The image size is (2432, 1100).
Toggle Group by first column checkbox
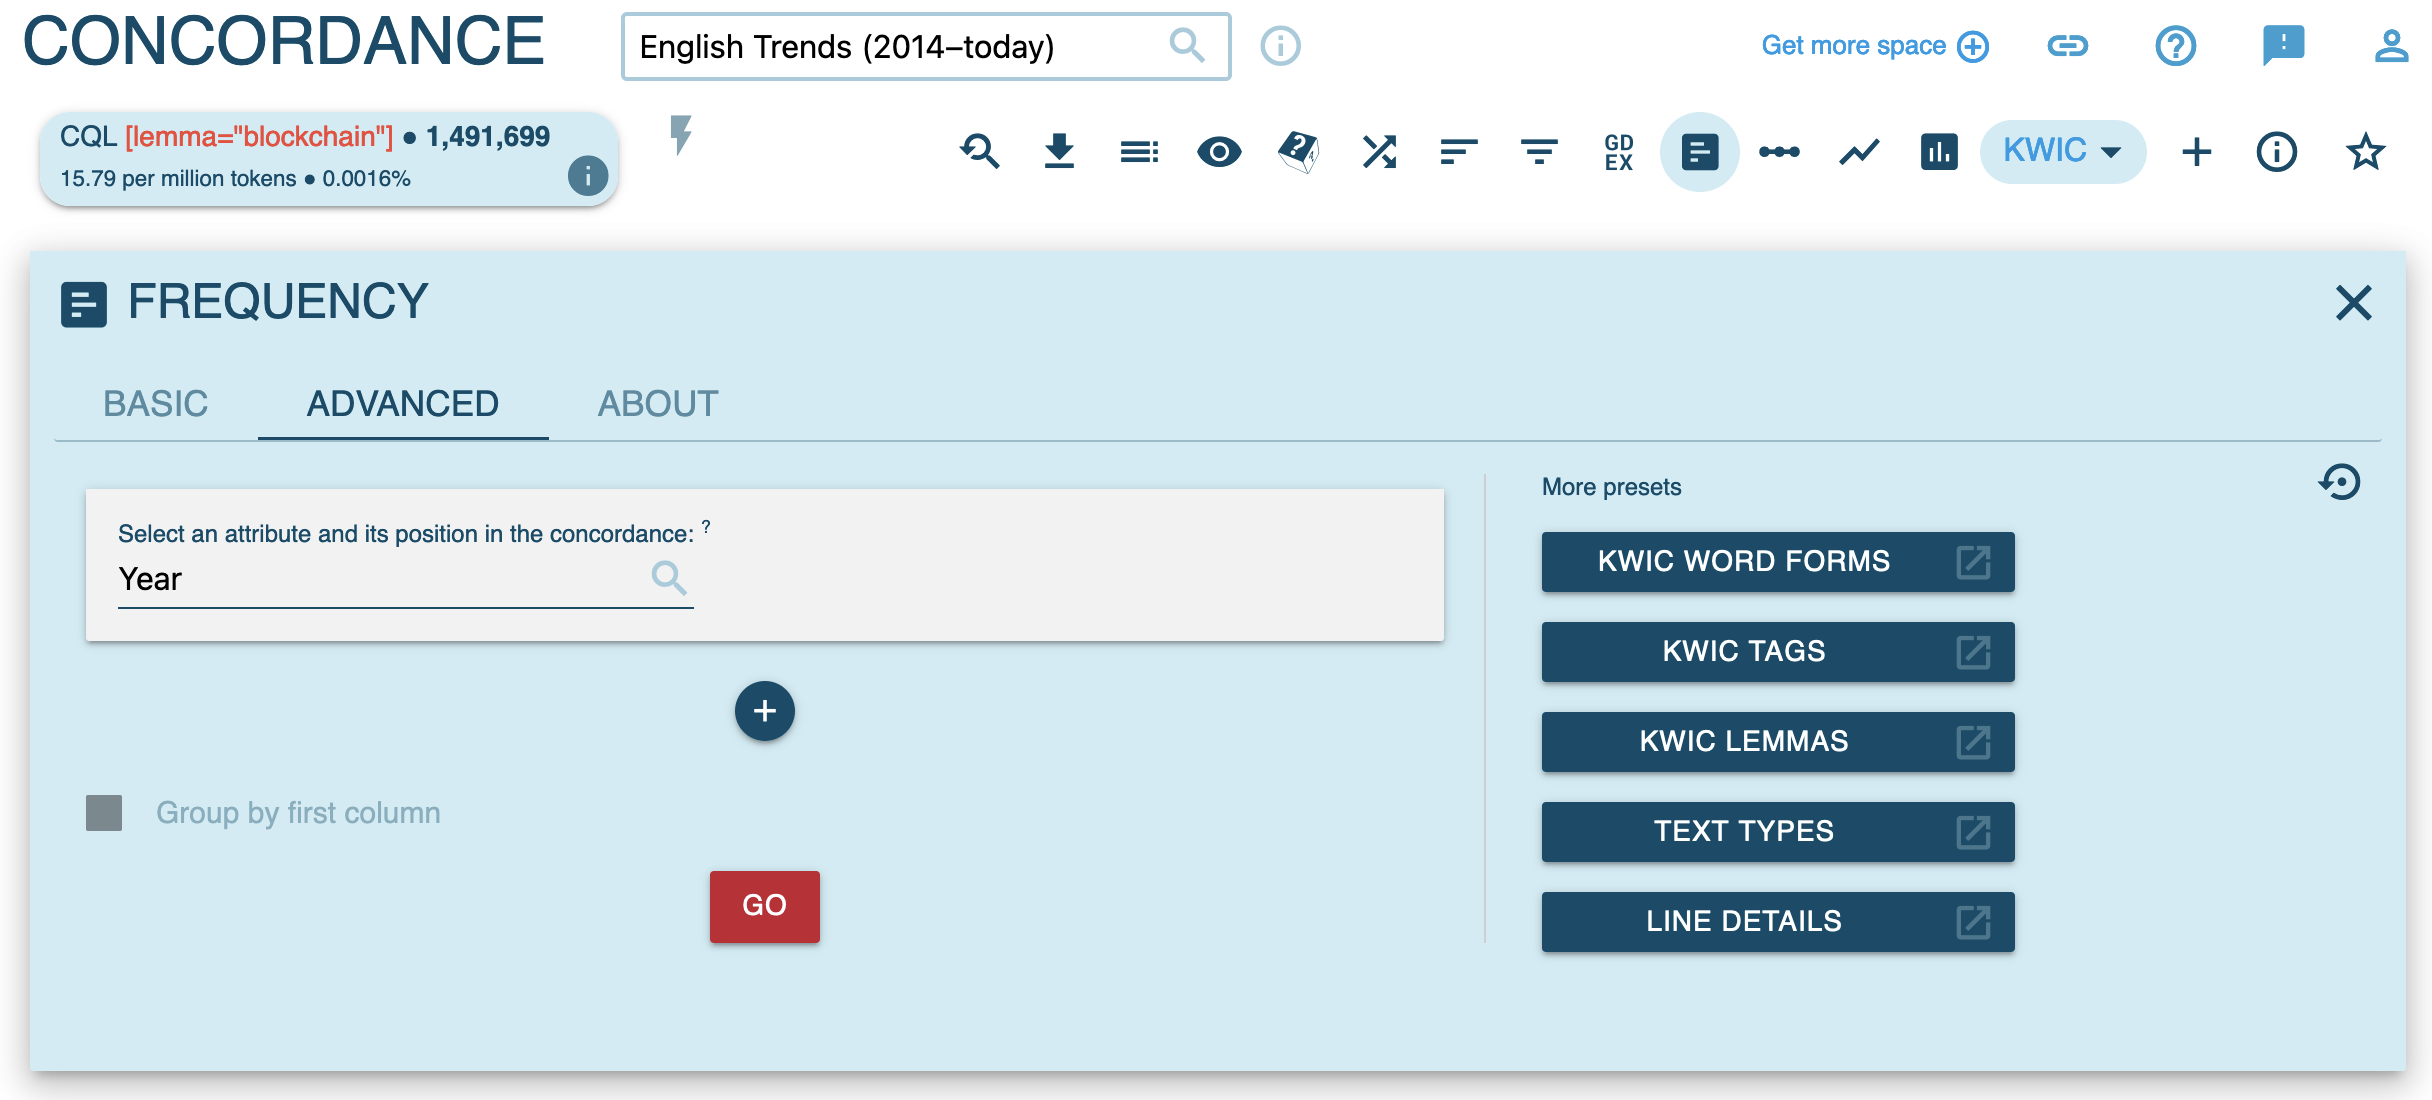[x=104, y=813]
